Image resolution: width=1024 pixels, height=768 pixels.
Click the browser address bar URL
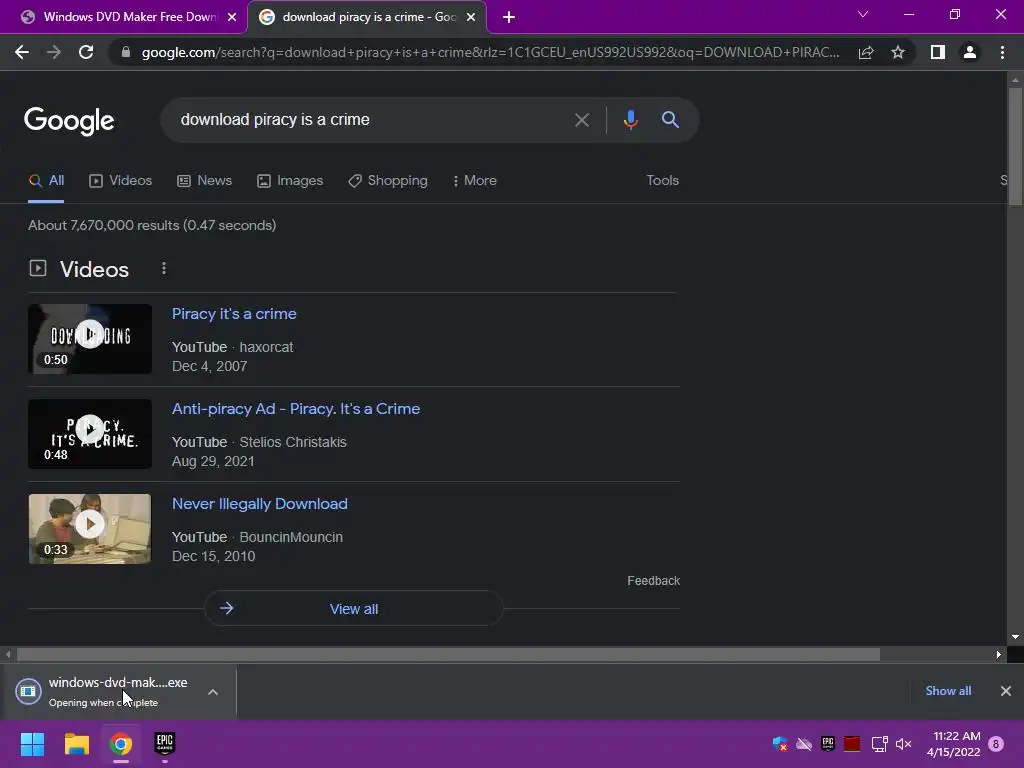tap(490, 52)
